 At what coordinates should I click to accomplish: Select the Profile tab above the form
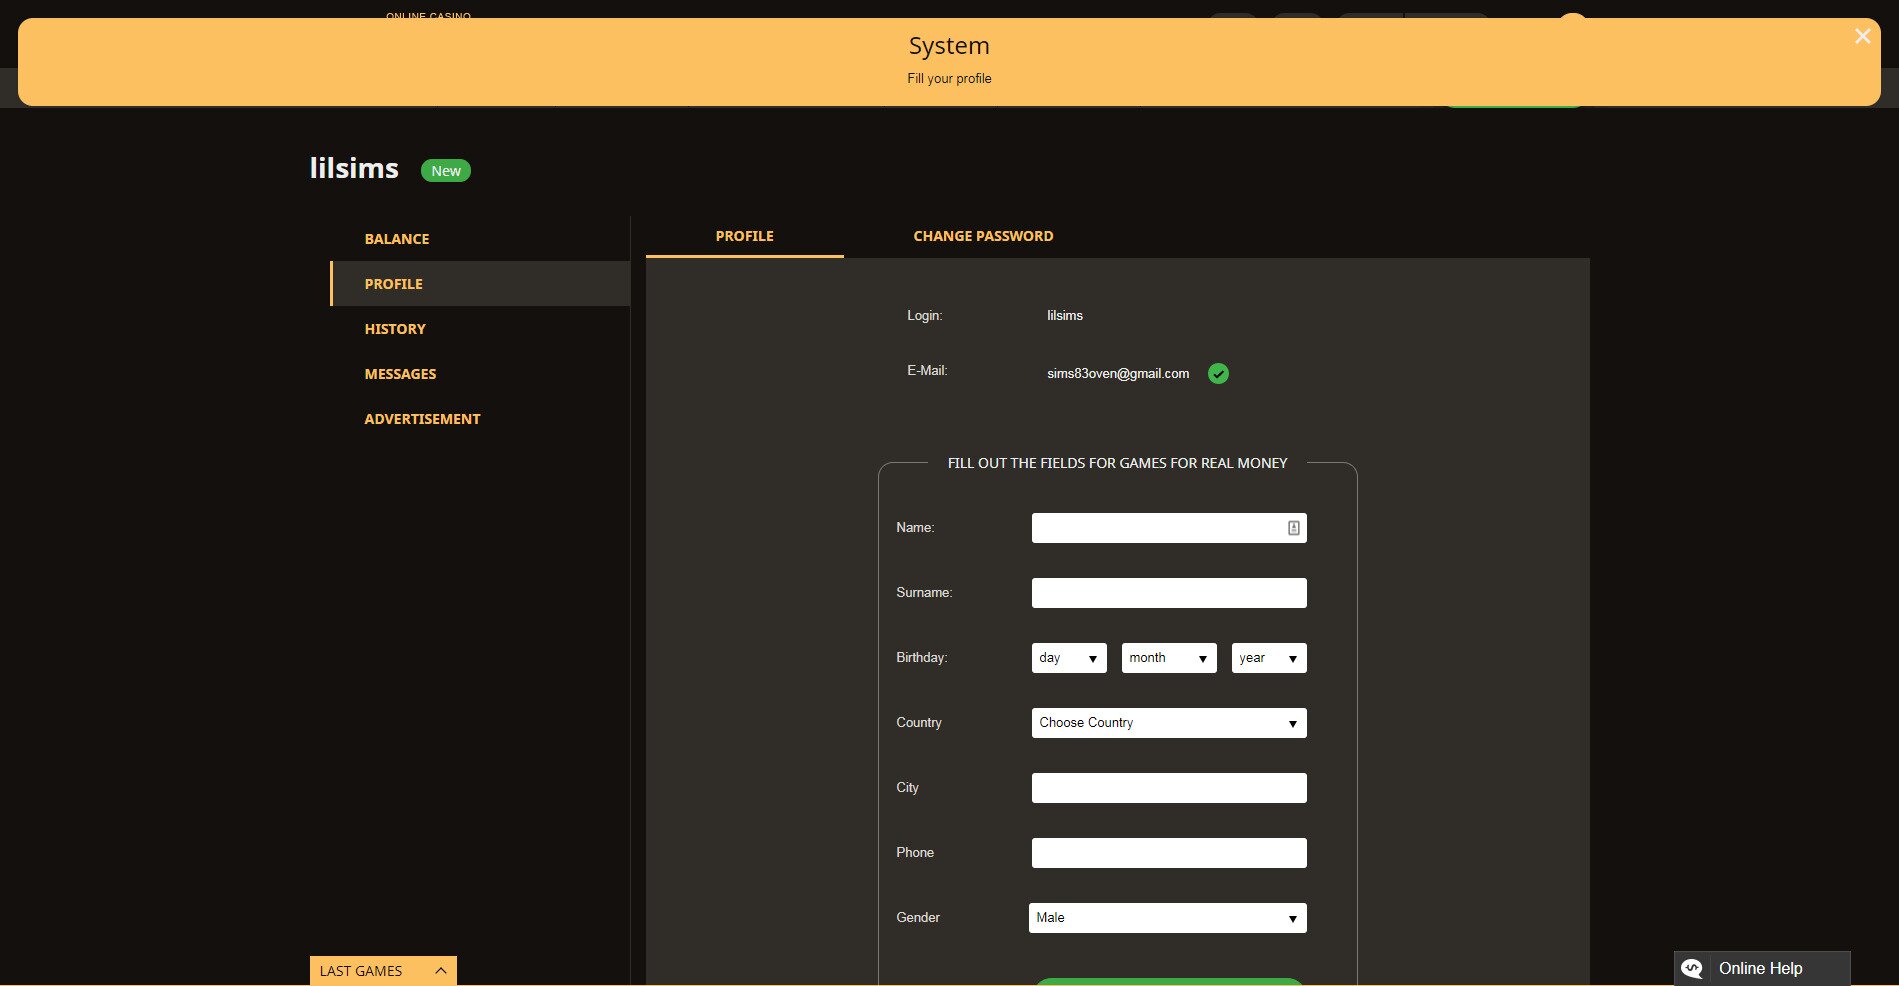(x=745, y=236)
